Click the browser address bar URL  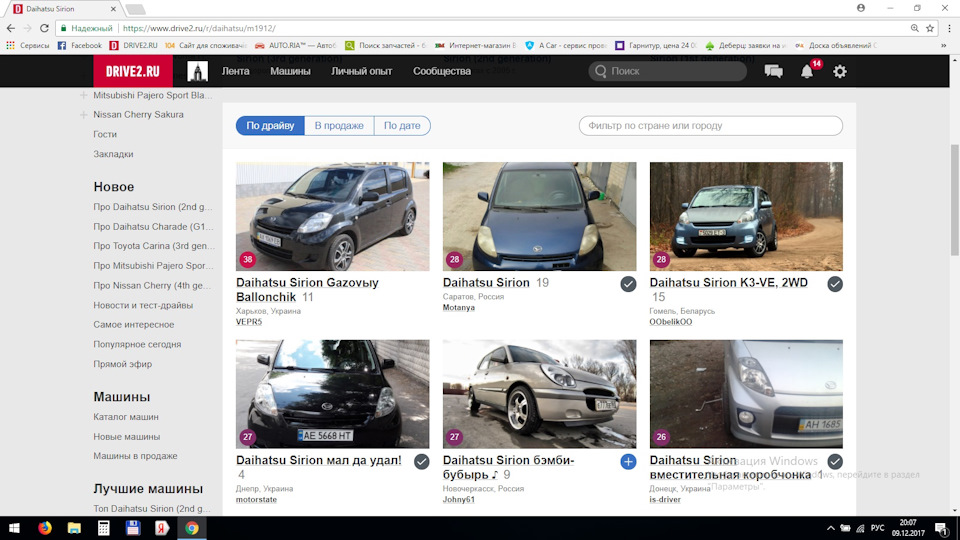pos(199,28)
